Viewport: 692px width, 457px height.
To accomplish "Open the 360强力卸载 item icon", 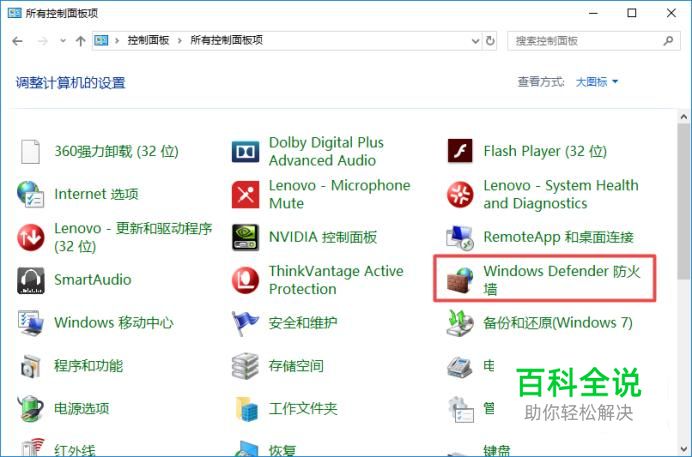I will click(30, 151).
